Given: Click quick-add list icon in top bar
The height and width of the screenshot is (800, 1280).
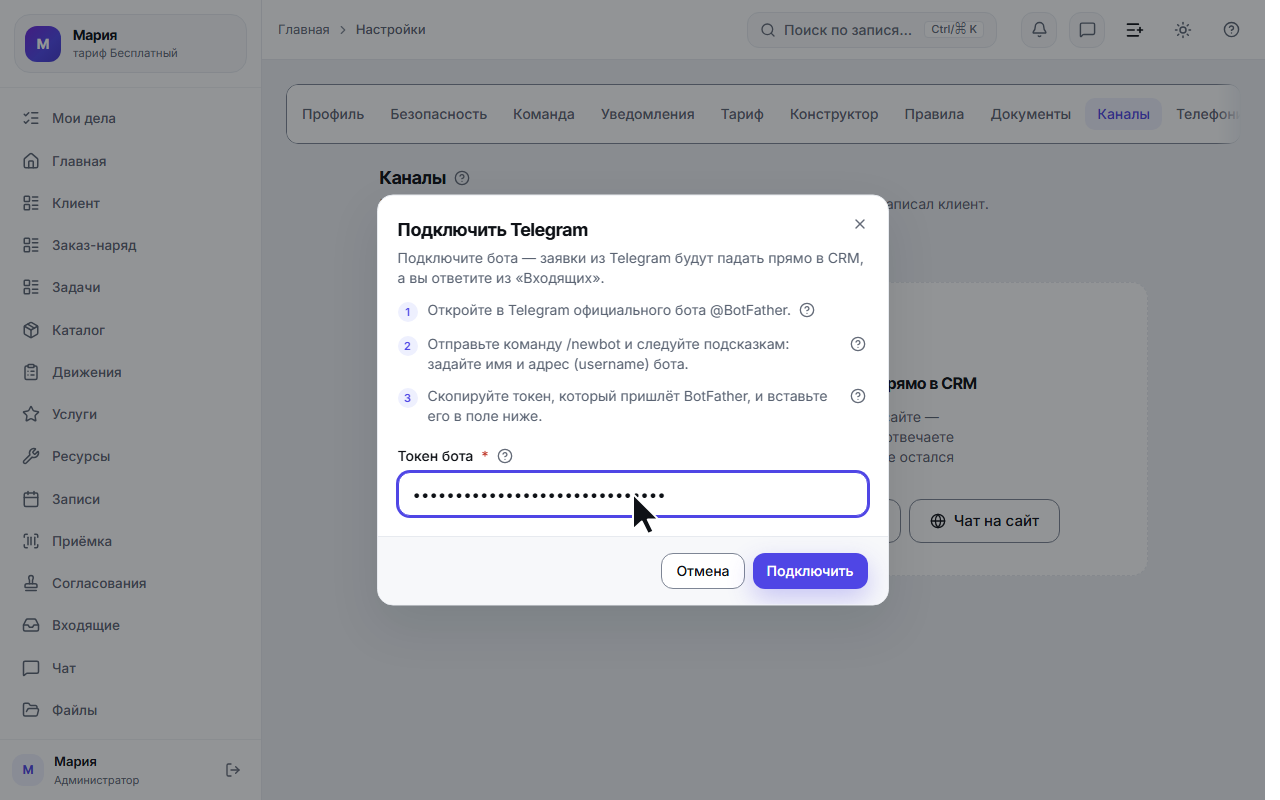Looking at the screenshot, I should point(1135,30).
